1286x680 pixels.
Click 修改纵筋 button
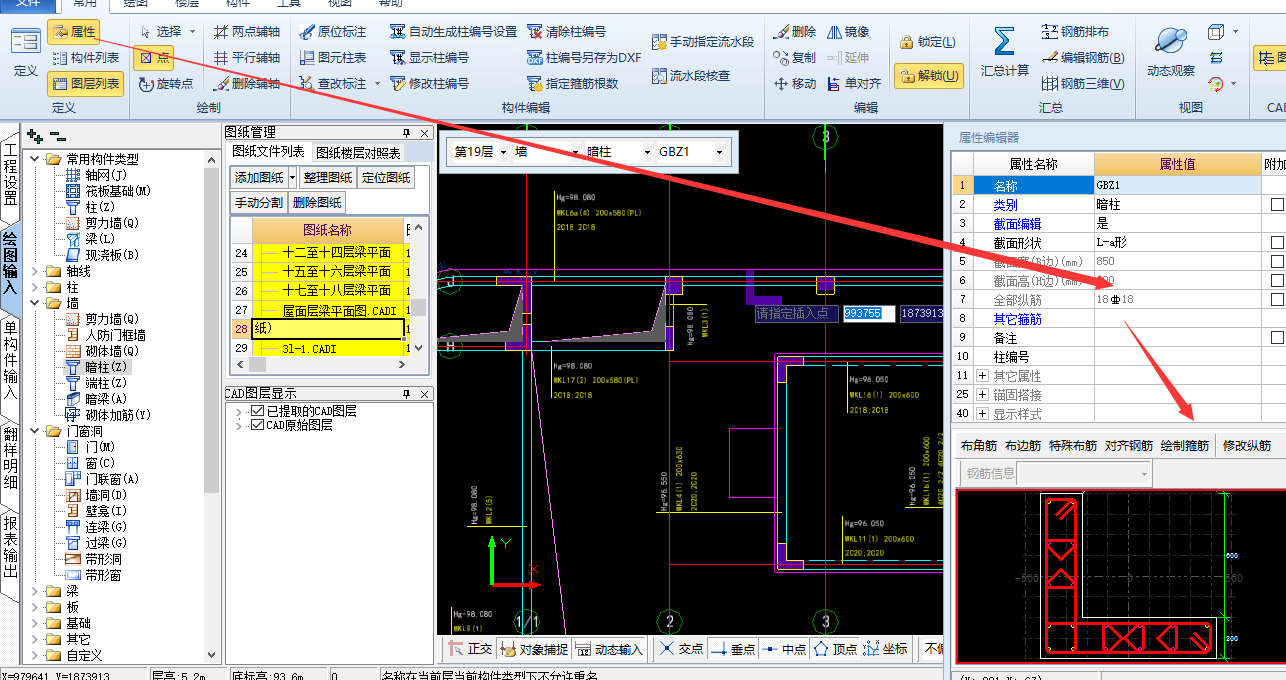[1247, 446]
